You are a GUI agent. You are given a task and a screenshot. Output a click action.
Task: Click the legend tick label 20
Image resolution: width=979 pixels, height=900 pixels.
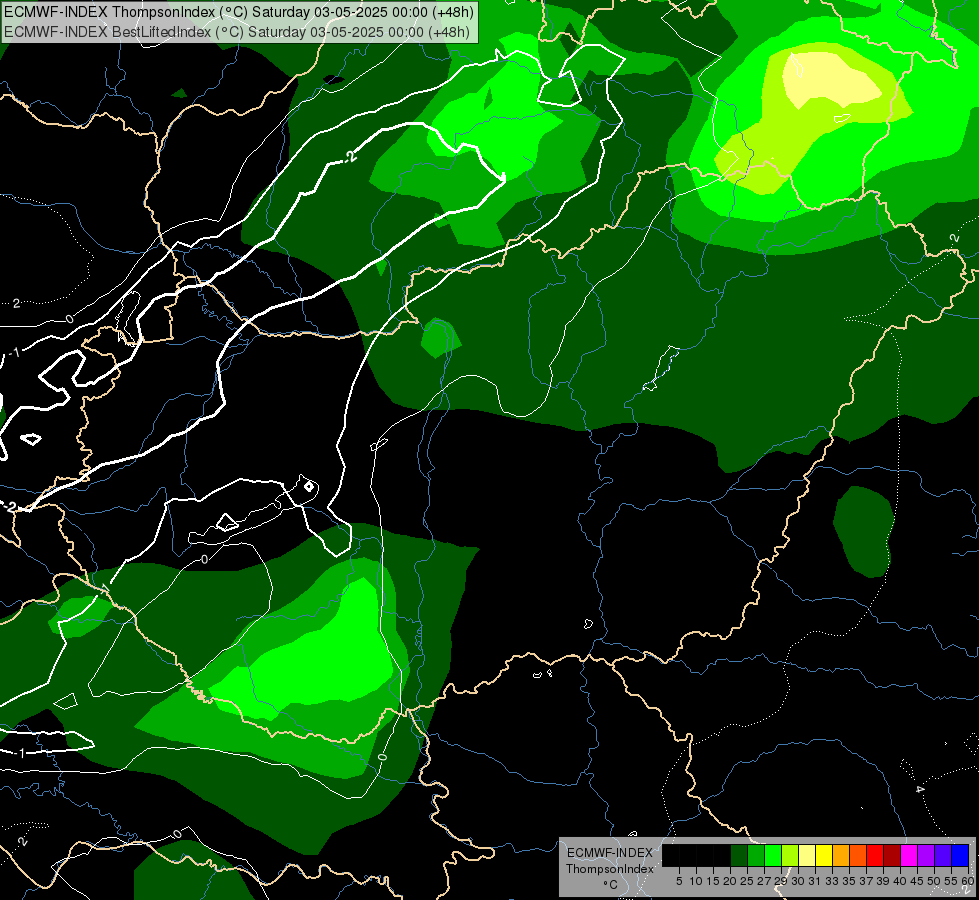click(730, 881)
